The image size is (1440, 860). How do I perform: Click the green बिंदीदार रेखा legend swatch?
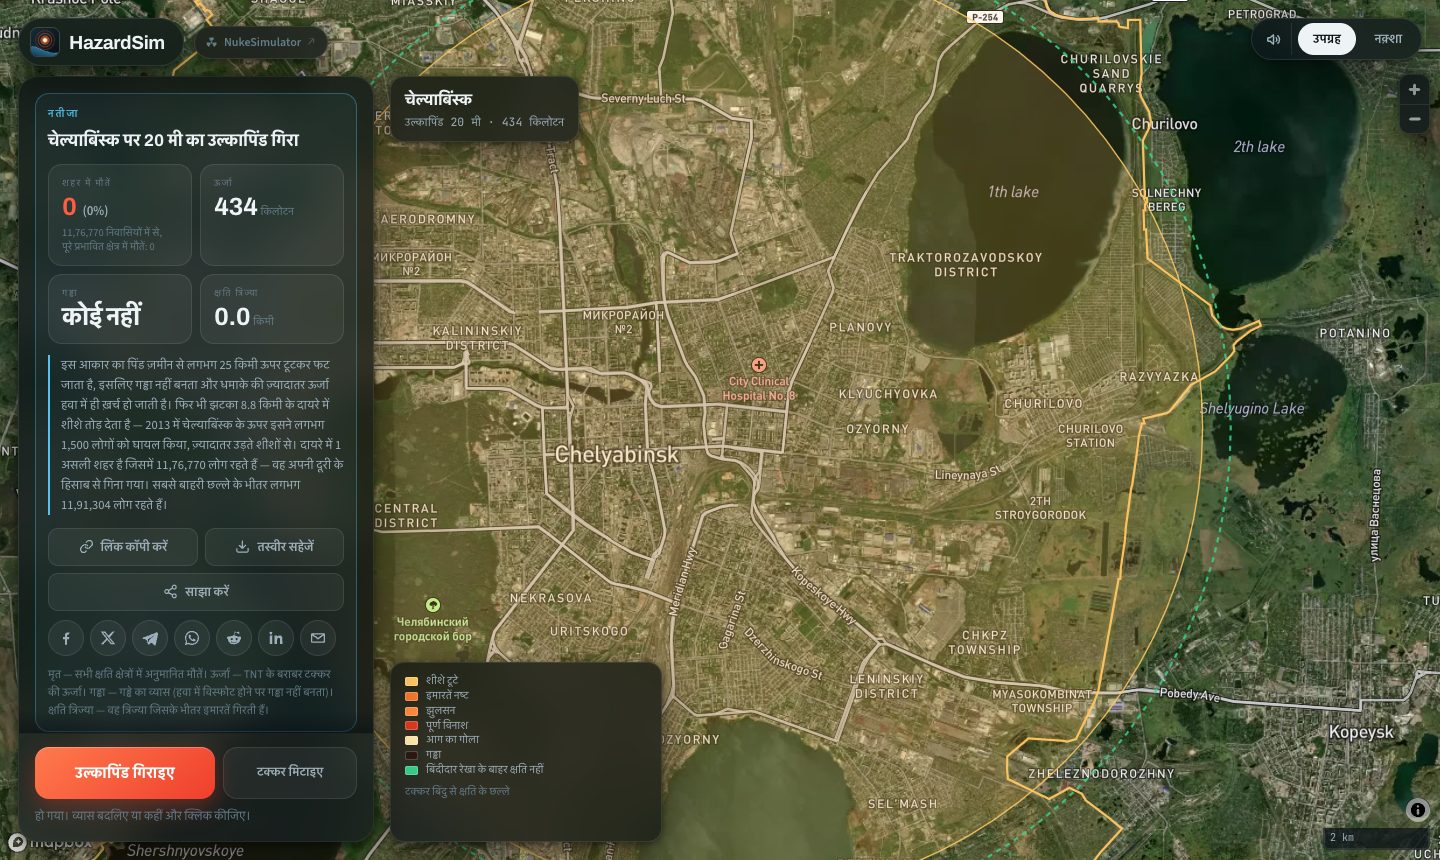[411, 770]
